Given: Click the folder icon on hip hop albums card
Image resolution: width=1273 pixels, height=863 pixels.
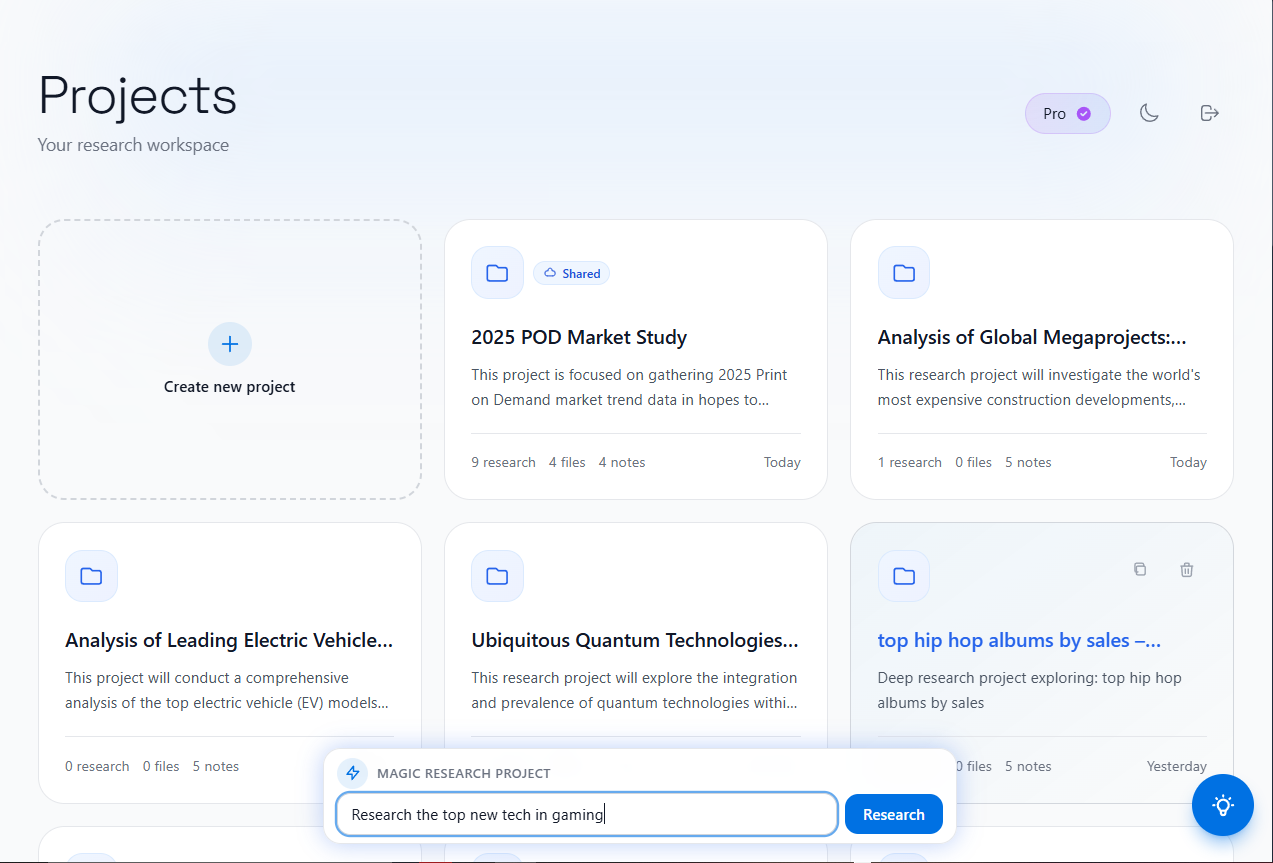Looking at the screenshot, I should [904, 576].
